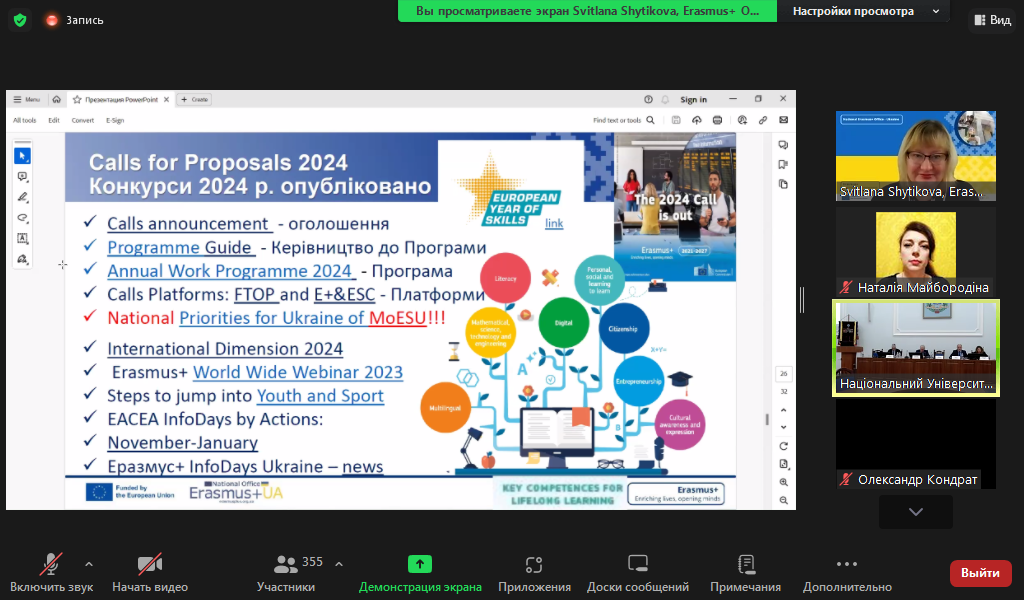Leave the meeting with Выйти
The height and width of the screenshot is (600, 1024).
pyautogui.click(x=980, y=573)
